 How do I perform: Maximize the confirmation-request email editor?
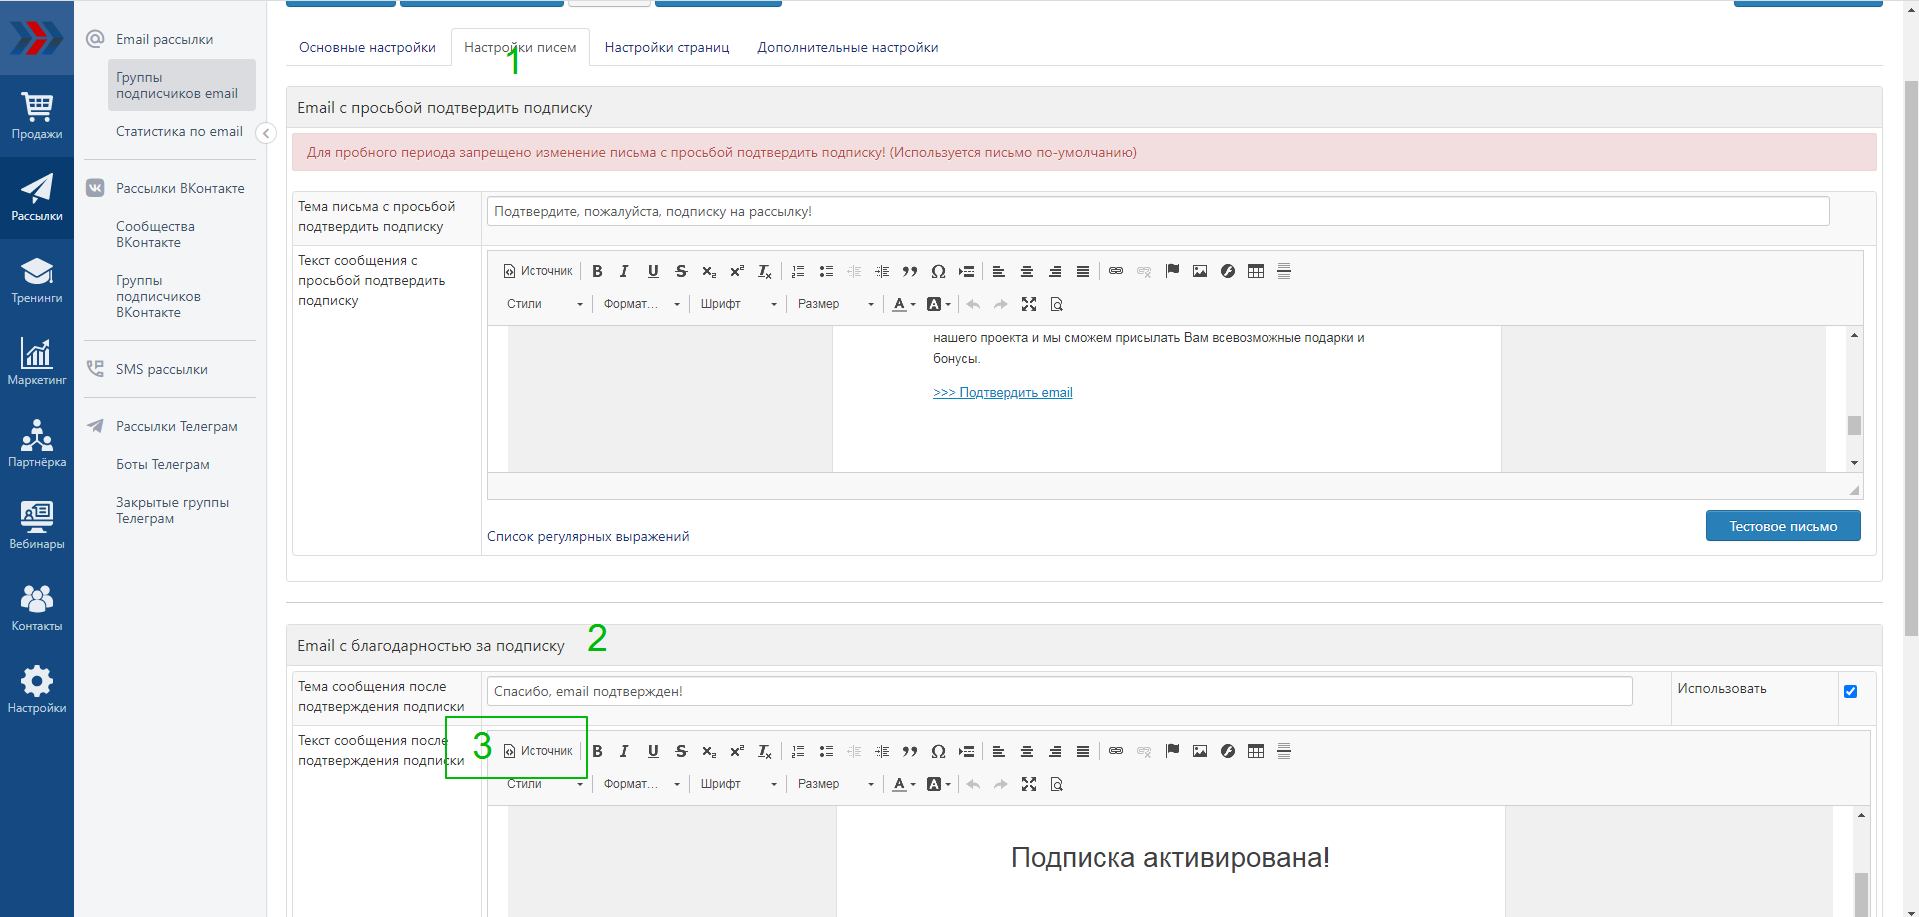[1029, 304]
